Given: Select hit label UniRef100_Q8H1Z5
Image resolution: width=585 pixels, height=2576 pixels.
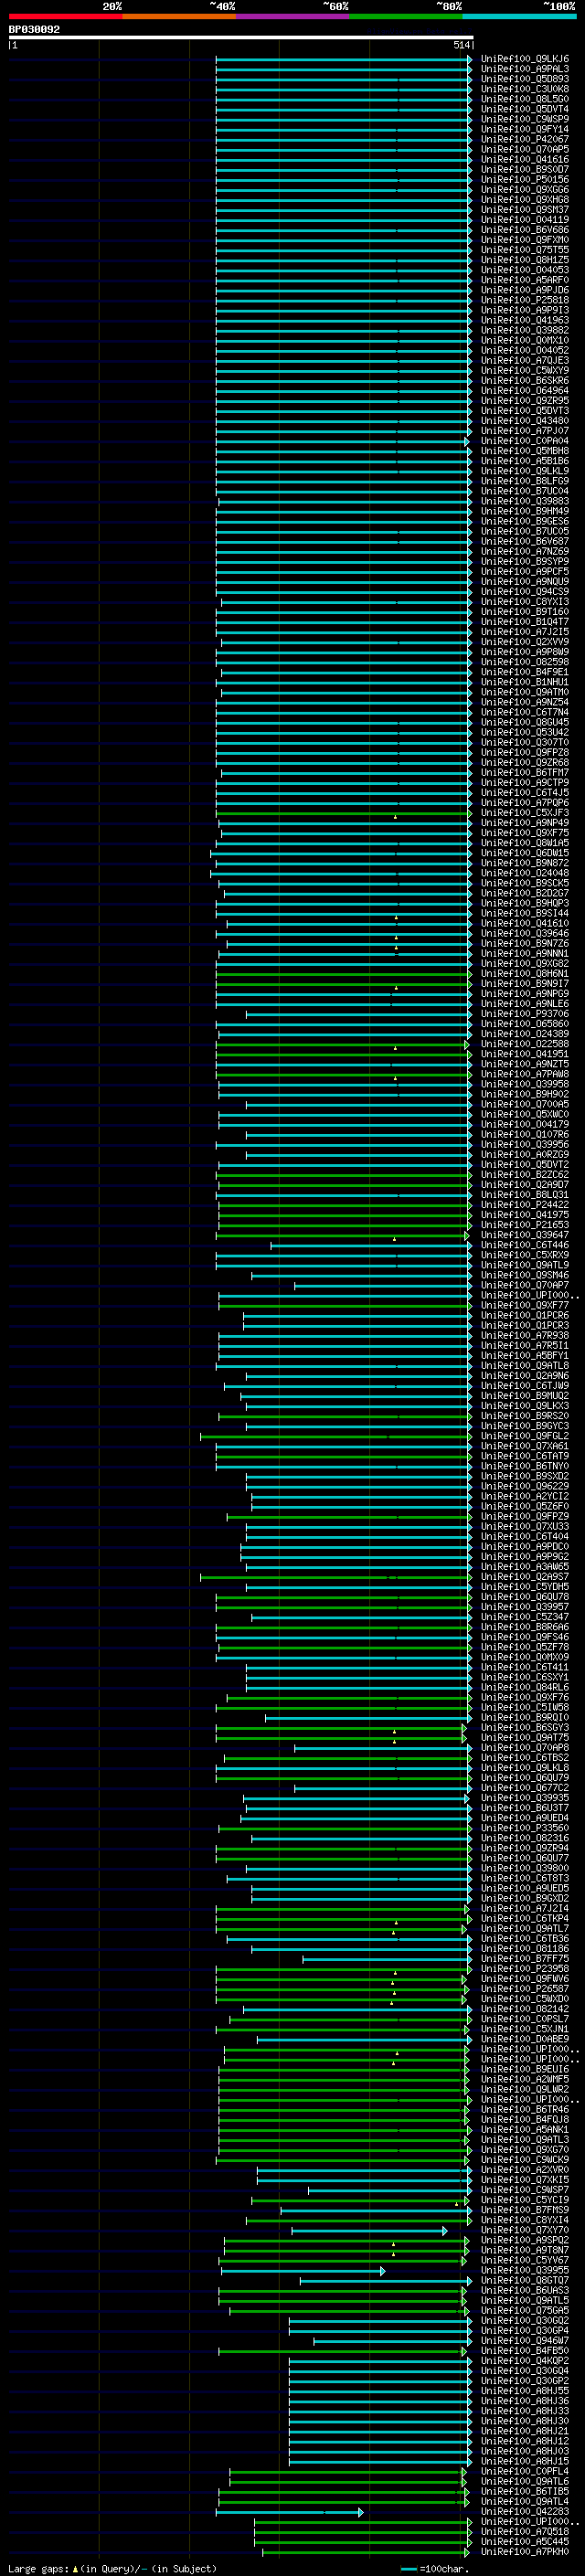Looking at the screenshot, I should tap(525, 260).
